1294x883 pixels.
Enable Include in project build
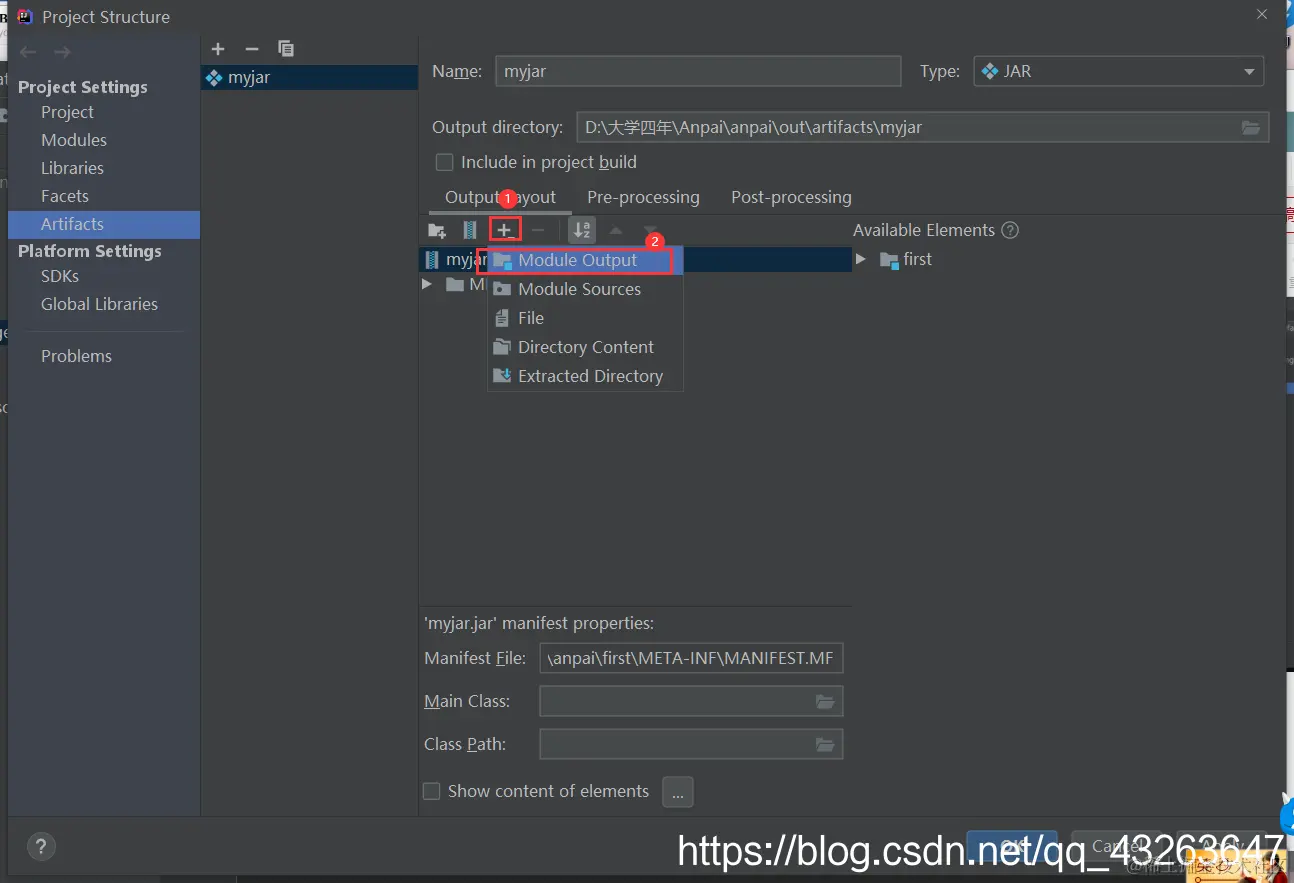point(445,162)
